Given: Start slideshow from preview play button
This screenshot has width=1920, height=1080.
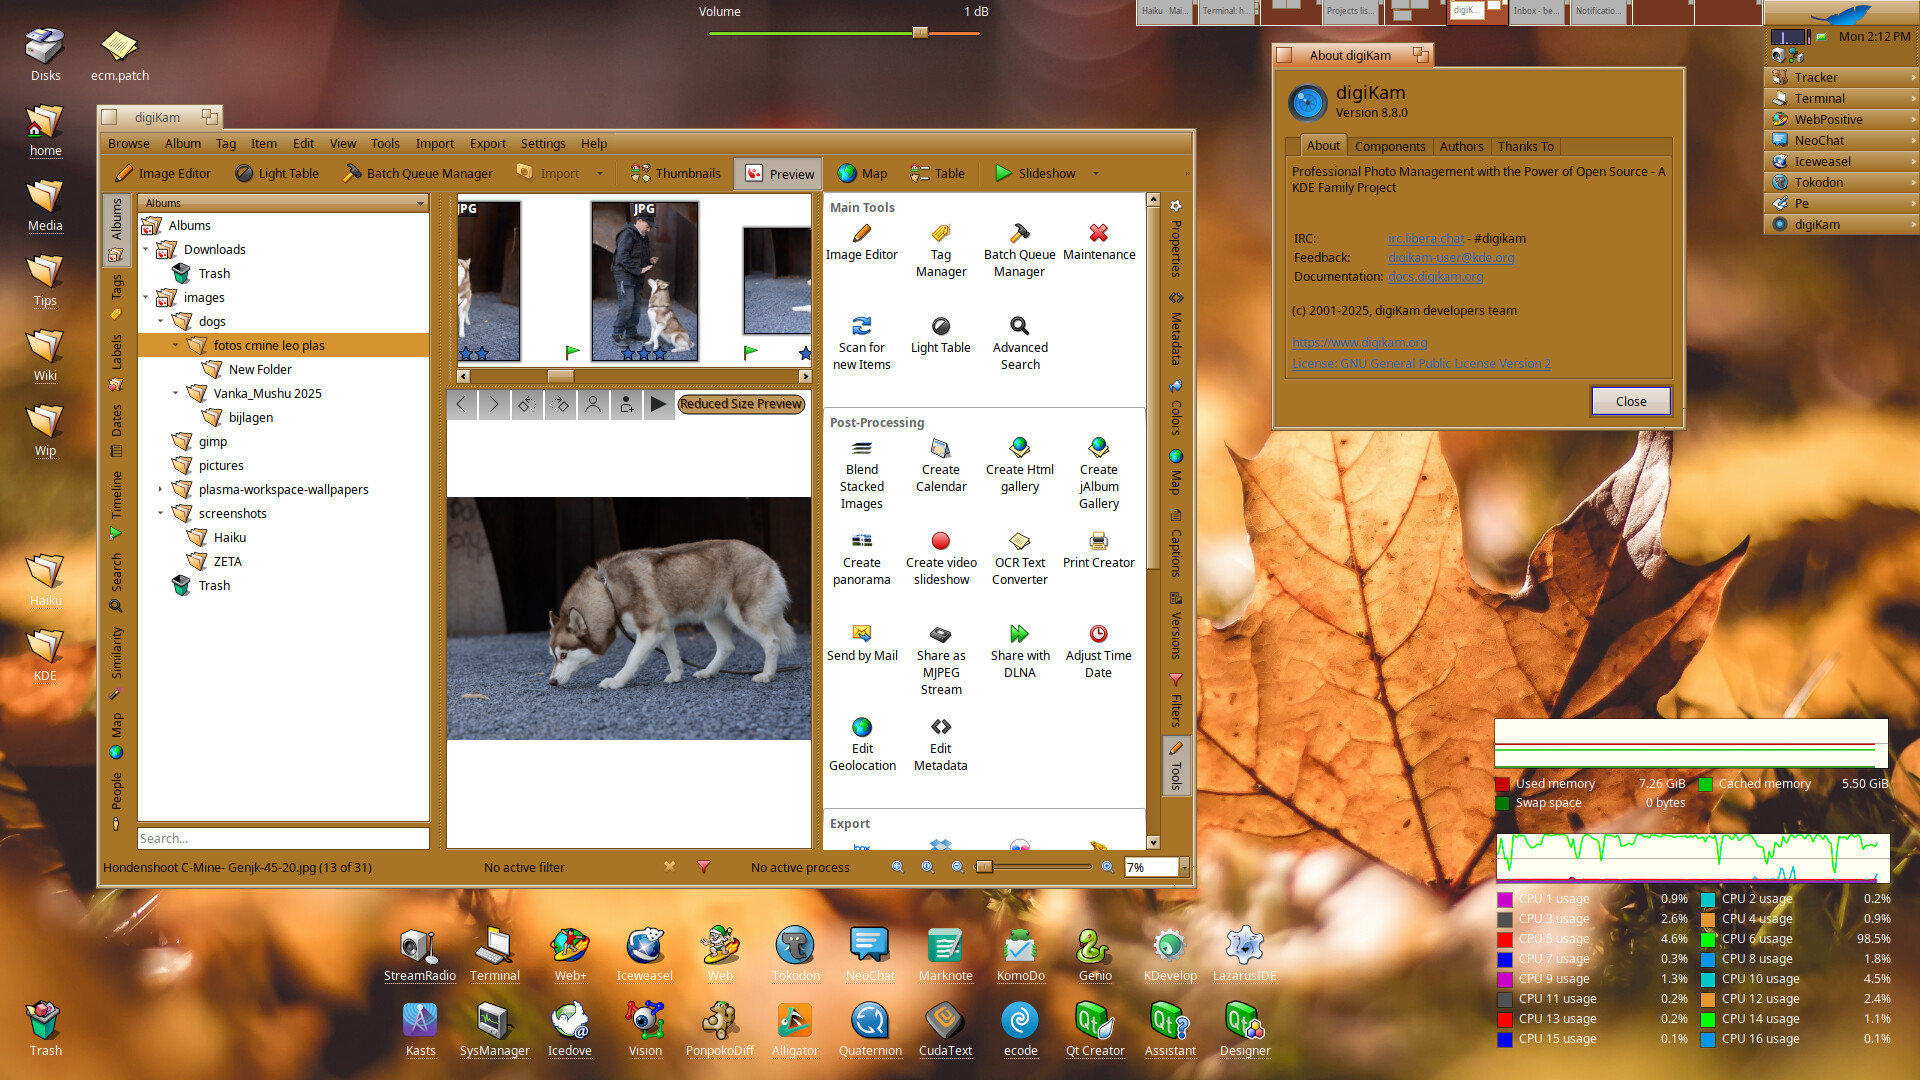Looking at the screenshot, I should pyautogui.click(x=658, y=404).
